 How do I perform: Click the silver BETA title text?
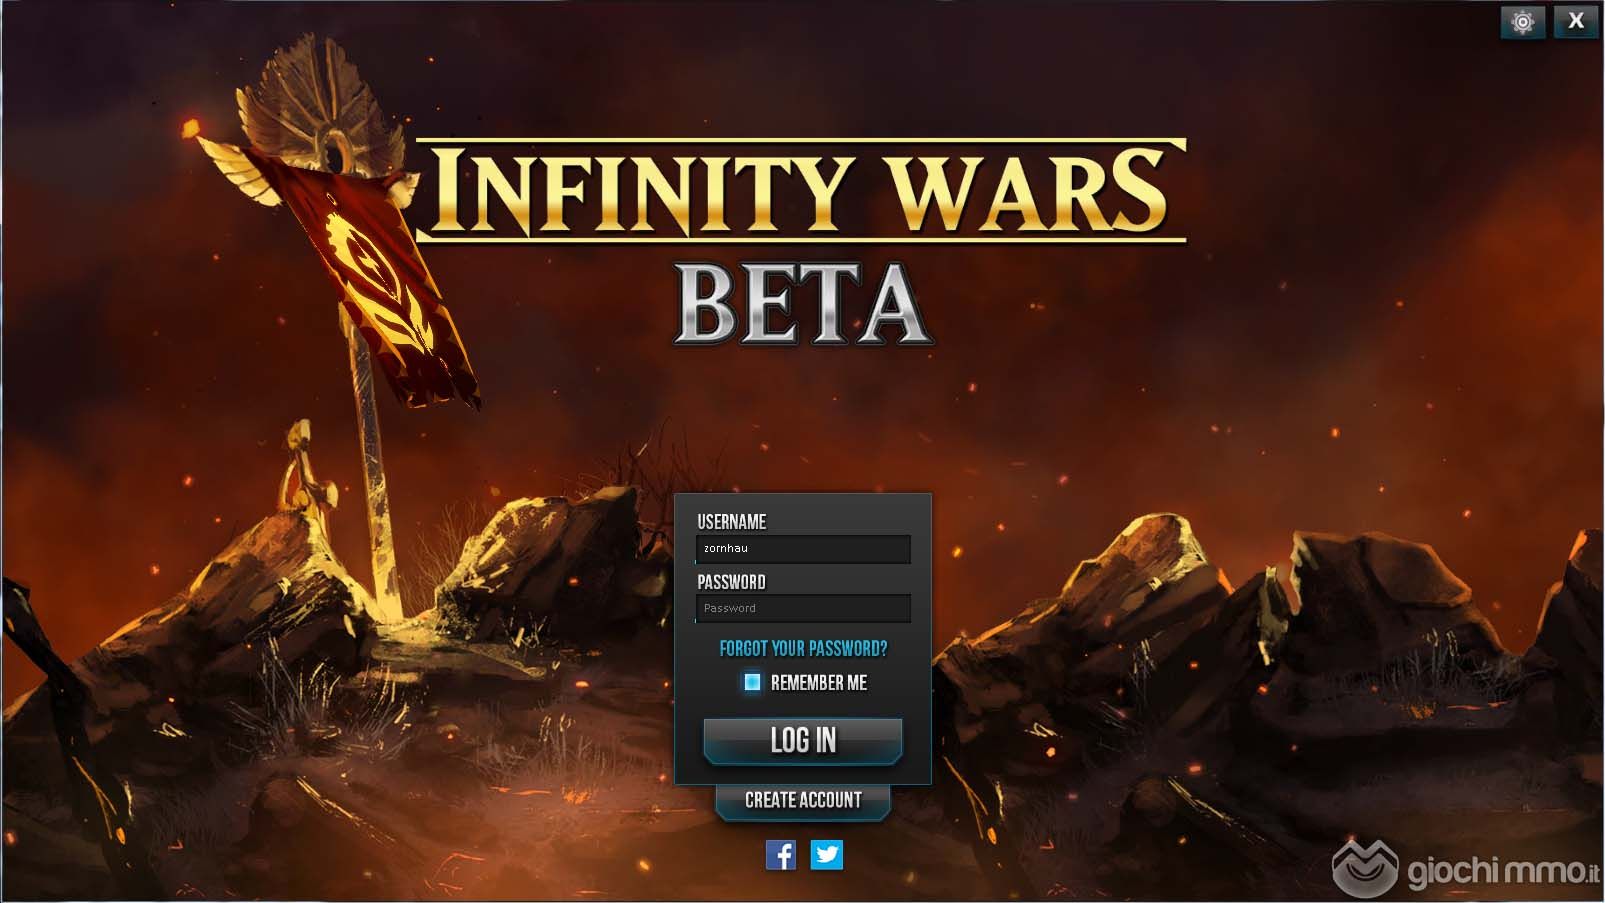pyautogui.click(x=803, y=304)
